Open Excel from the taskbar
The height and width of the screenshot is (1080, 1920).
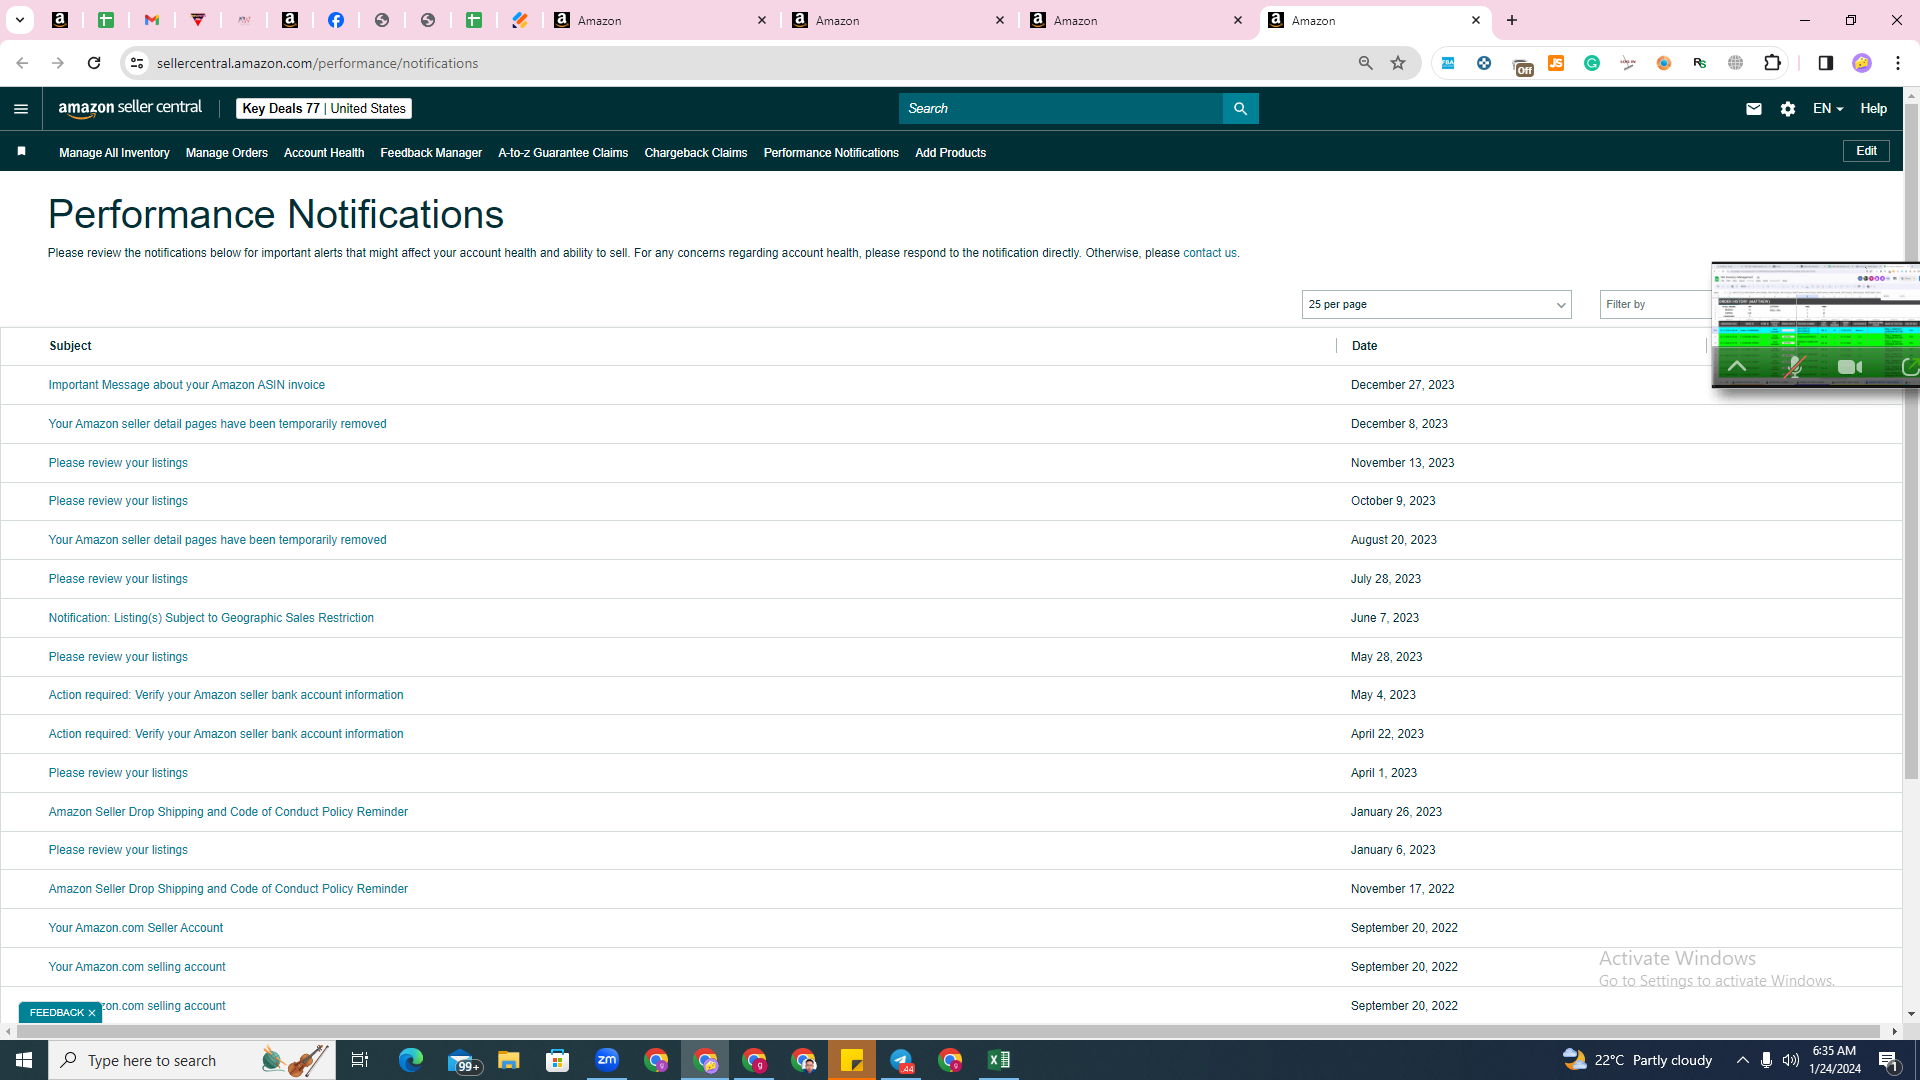click(x=999, y=1060)
